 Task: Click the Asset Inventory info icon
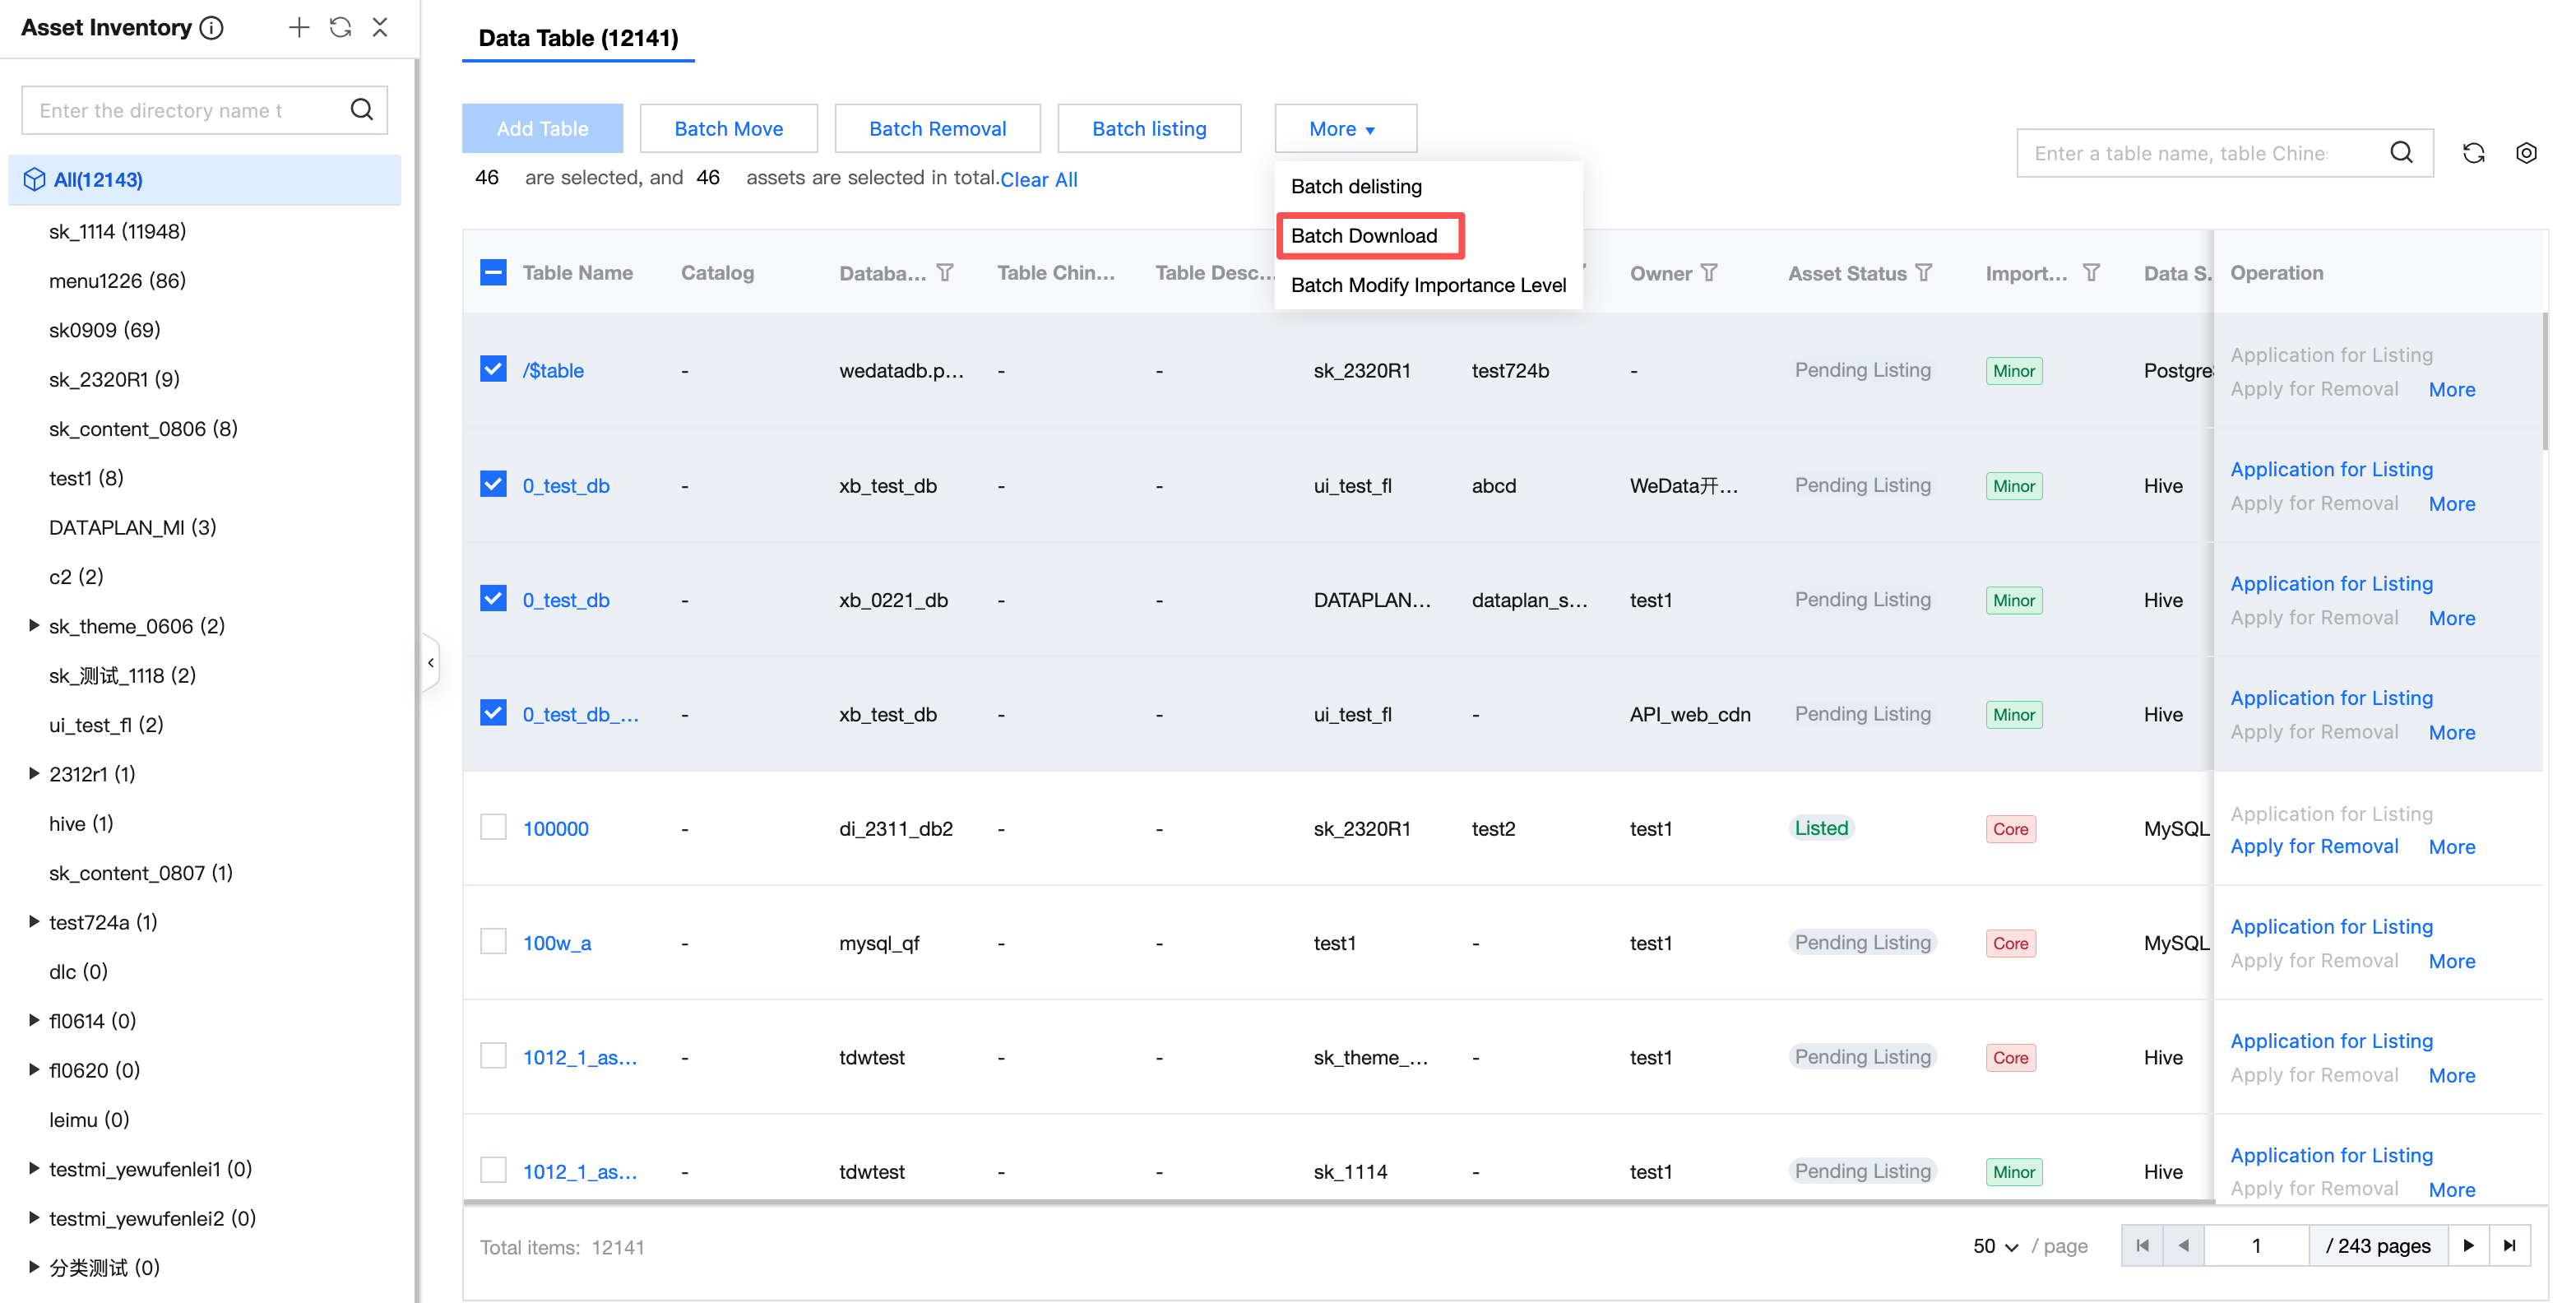(x=211, y=27)
